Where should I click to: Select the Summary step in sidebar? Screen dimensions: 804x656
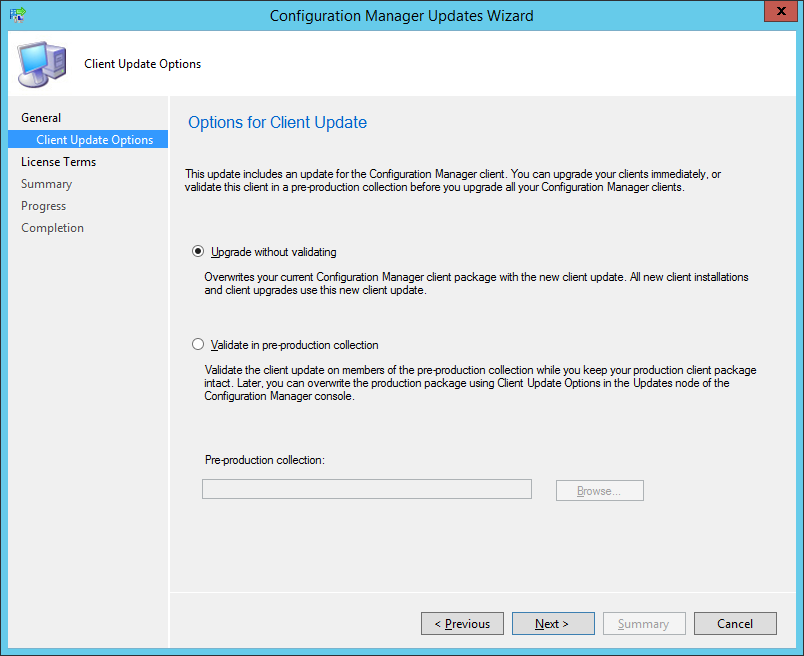[x=46, y=184]
